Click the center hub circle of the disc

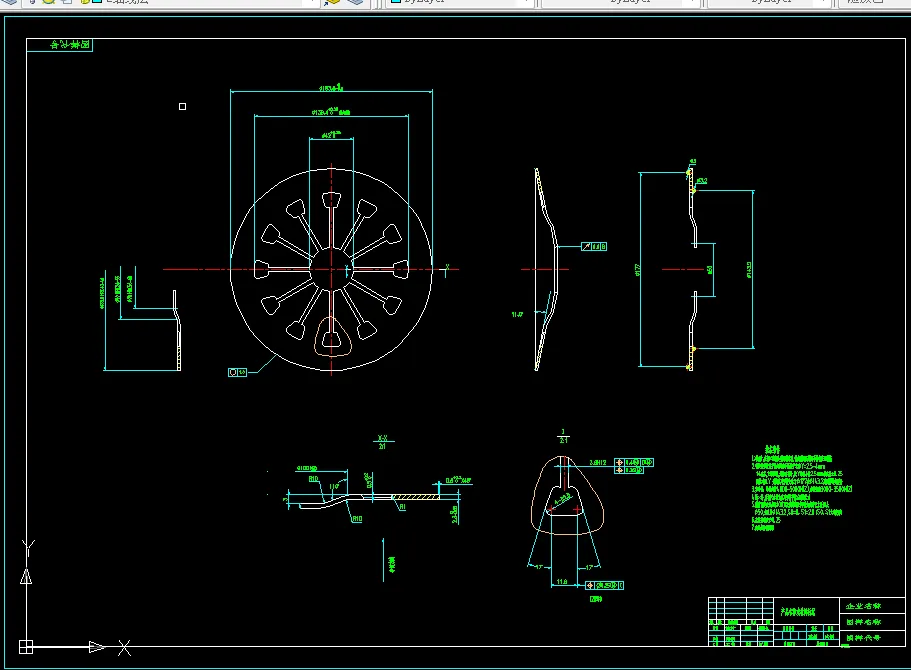(x=330, y=268)
